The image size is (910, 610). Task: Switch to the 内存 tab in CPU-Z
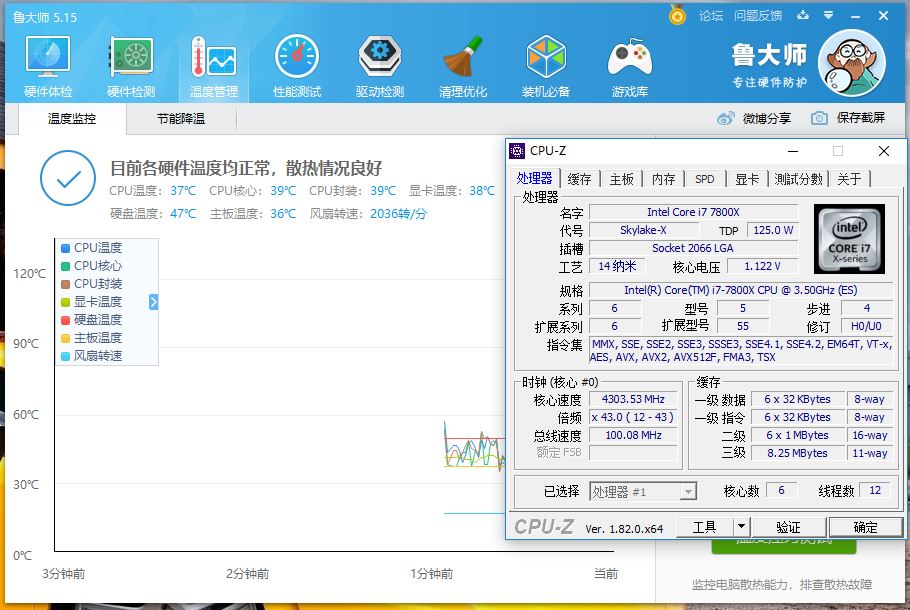pyautogui.click(x=663, y=179)
